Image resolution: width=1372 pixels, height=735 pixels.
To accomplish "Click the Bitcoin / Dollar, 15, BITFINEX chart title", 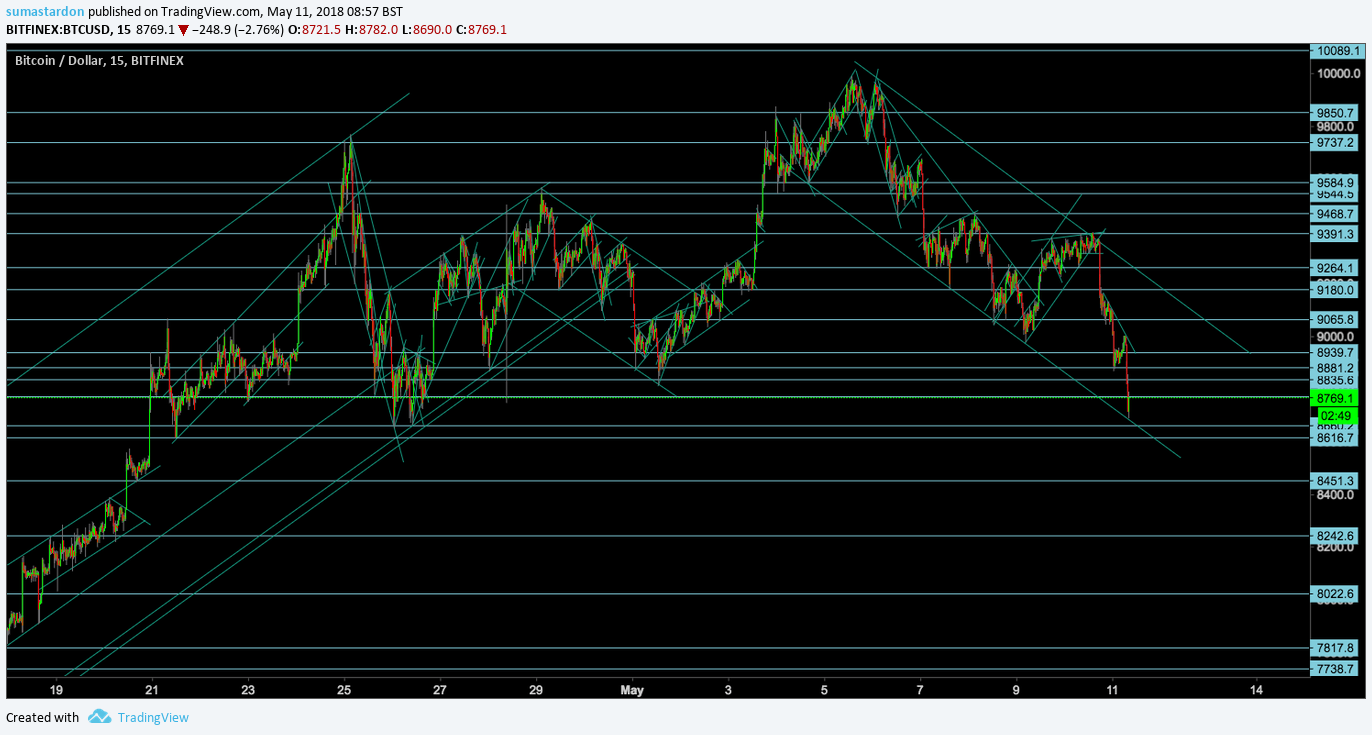I will point(99,60).
